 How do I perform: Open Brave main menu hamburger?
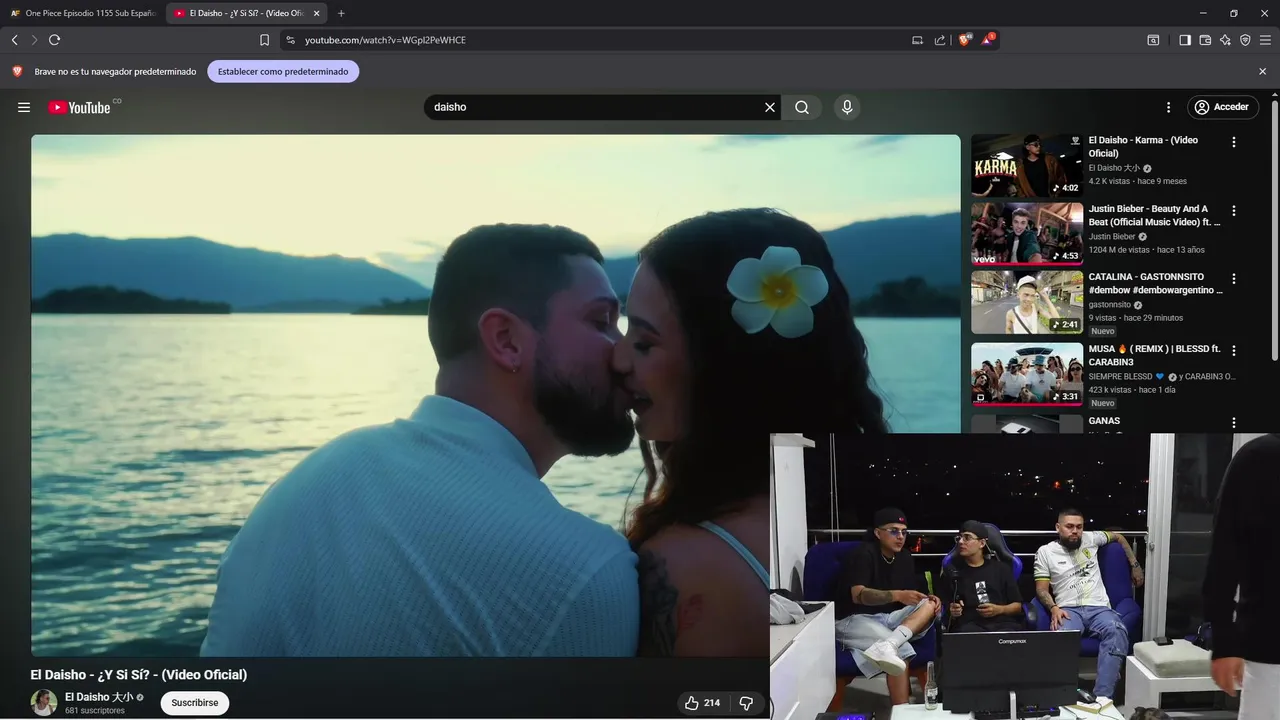click(1265, 40)
